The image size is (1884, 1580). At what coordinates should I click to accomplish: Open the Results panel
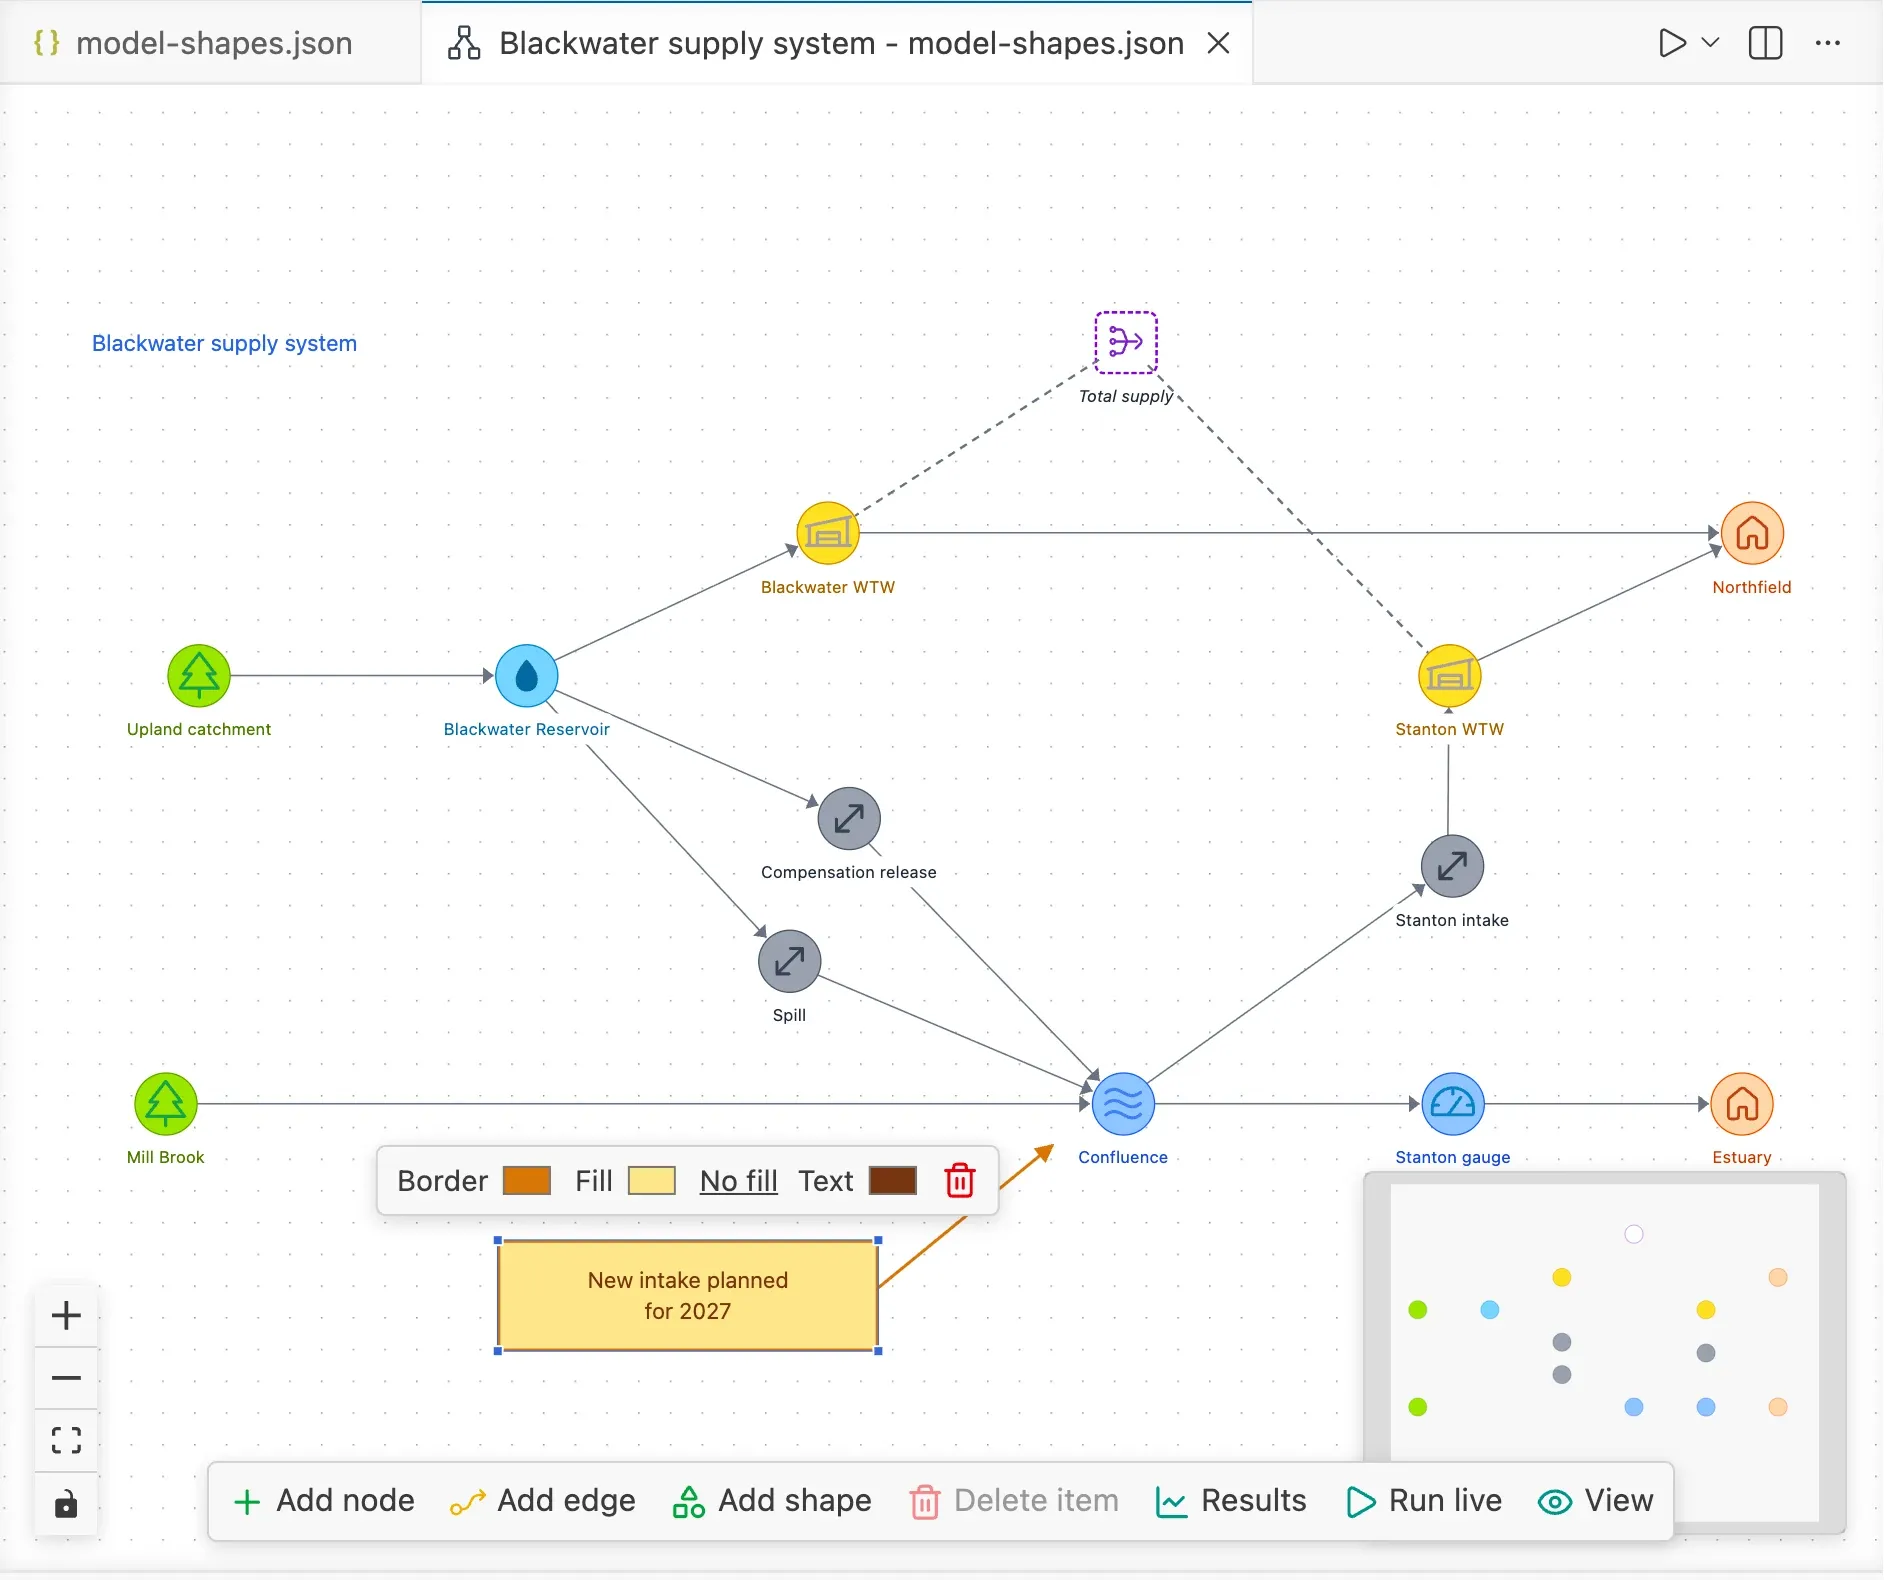[1231, 1501]
